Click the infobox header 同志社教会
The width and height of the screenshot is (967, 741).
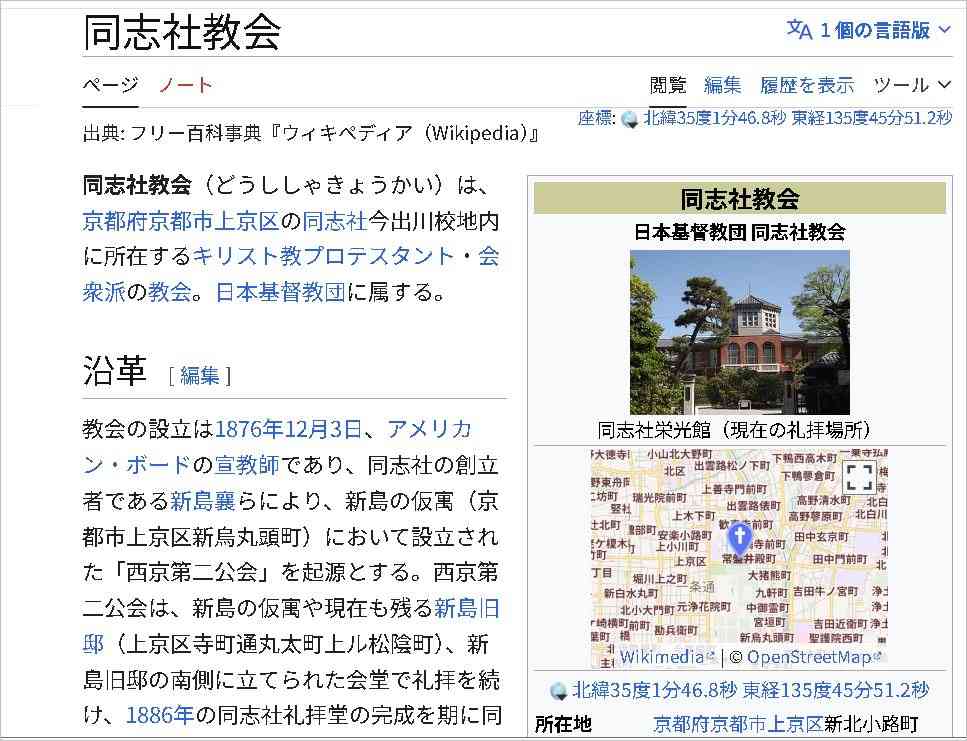pos(739,199)
